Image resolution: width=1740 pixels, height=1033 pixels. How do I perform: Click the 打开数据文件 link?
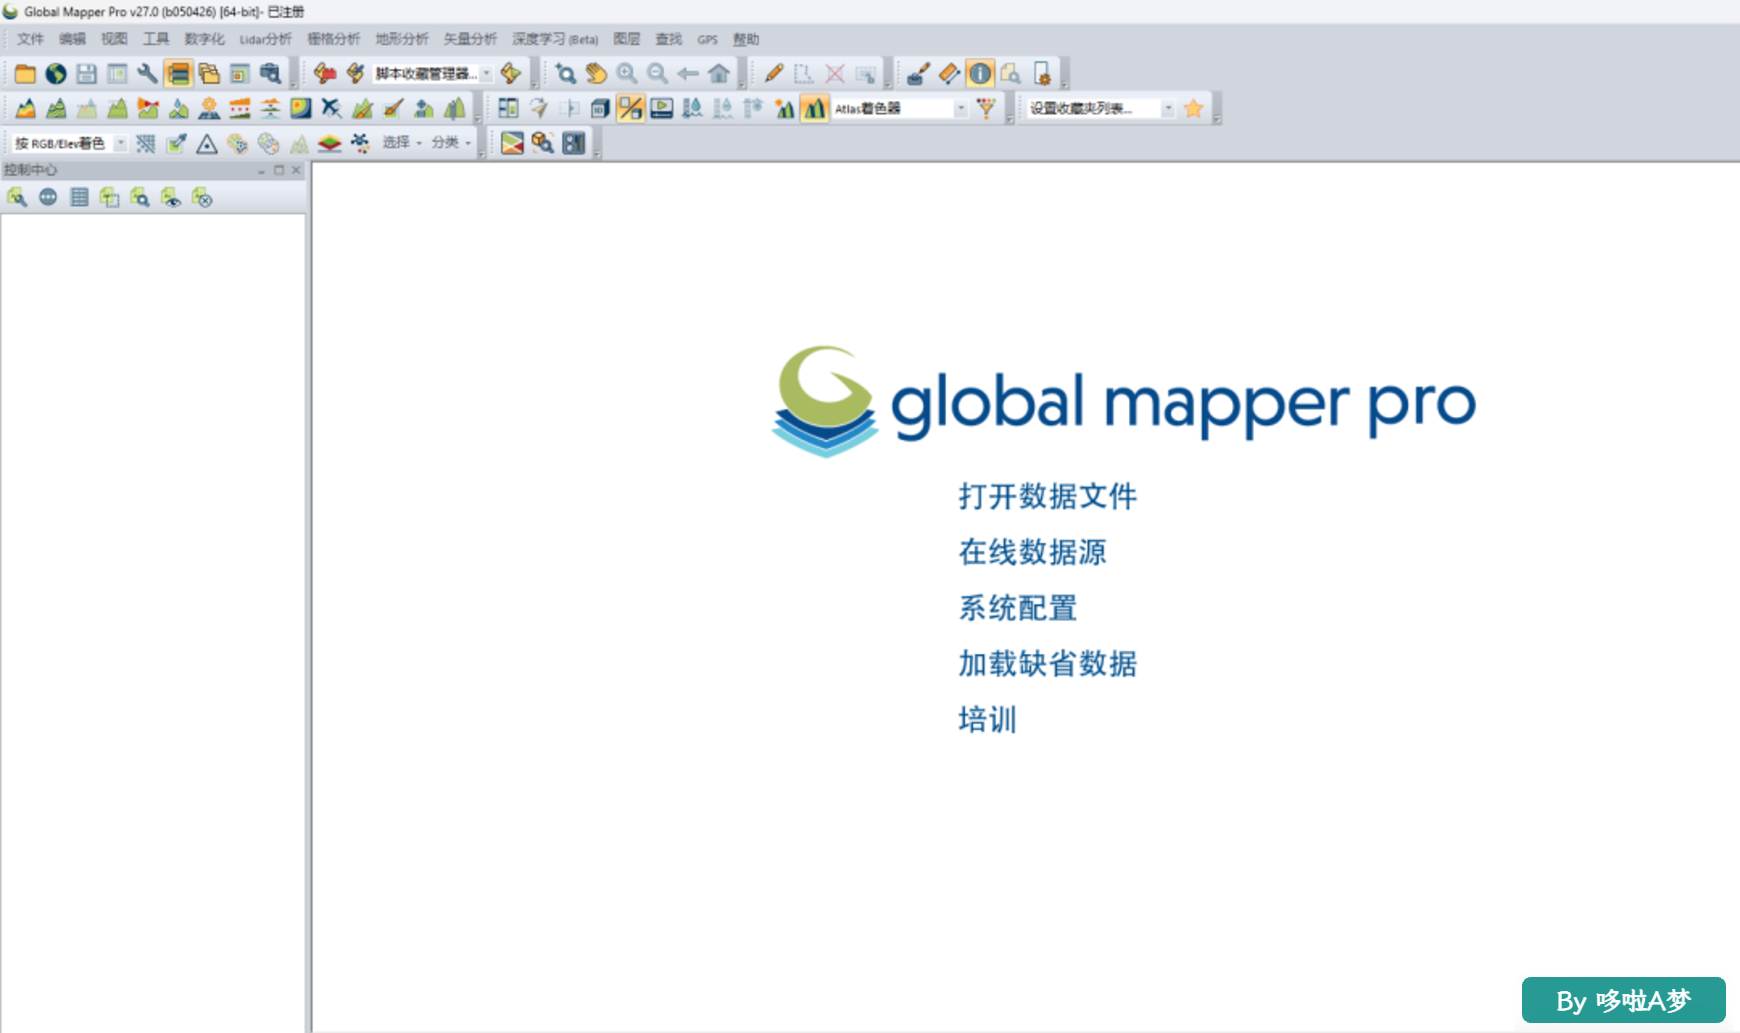pos(1048,496)
